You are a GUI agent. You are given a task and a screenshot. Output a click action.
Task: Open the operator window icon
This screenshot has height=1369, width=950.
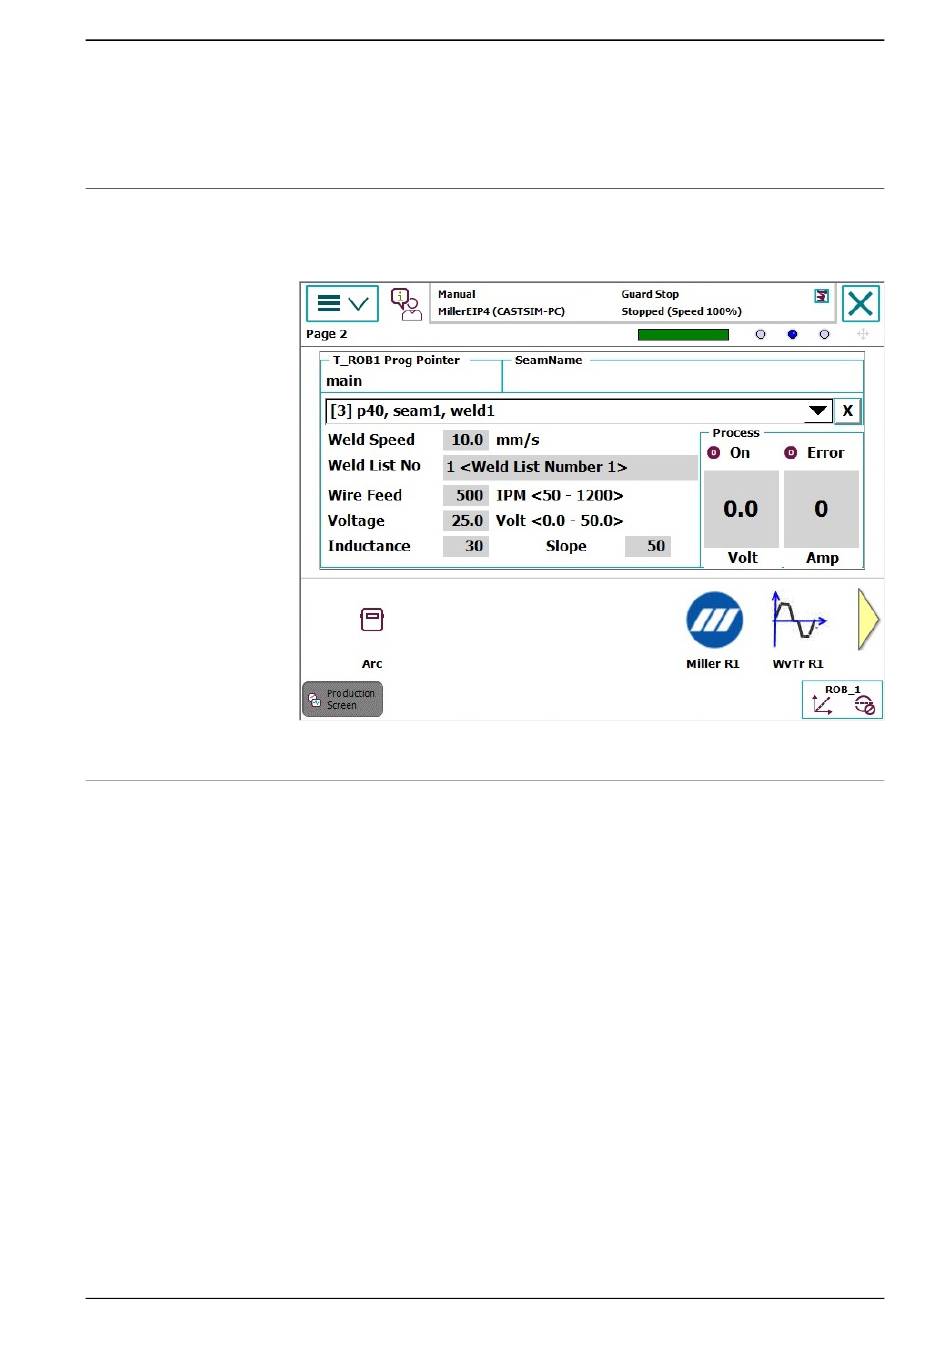[x=406, y=304]
